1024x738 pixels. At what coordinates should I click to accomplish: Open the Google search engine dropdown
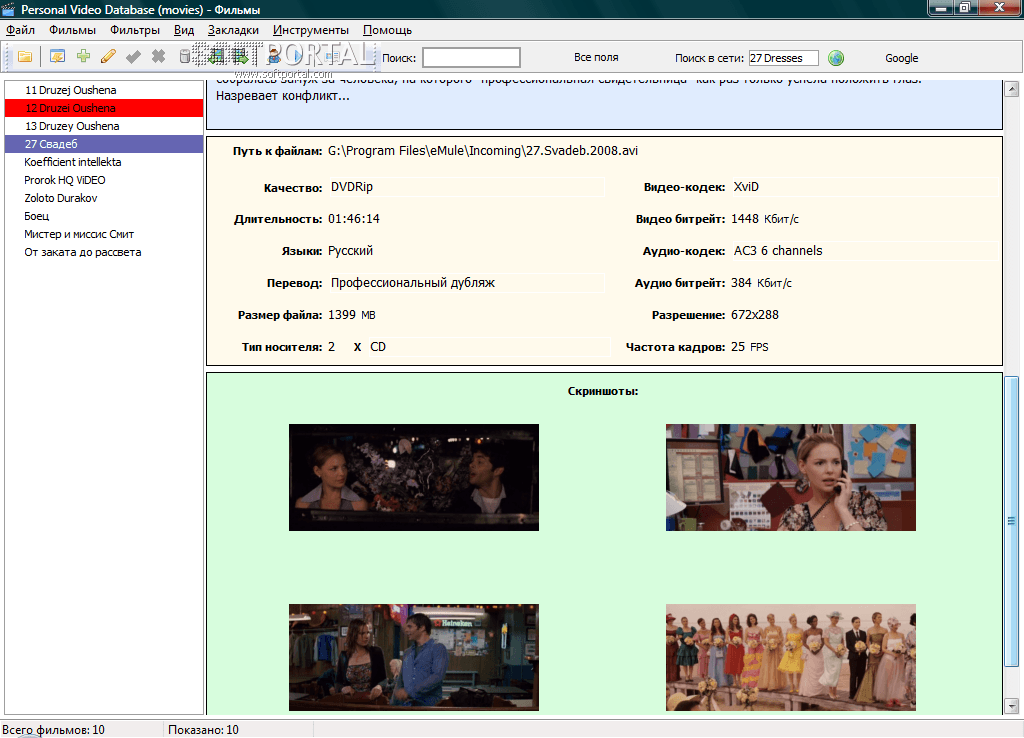click(x=901, y=58)
